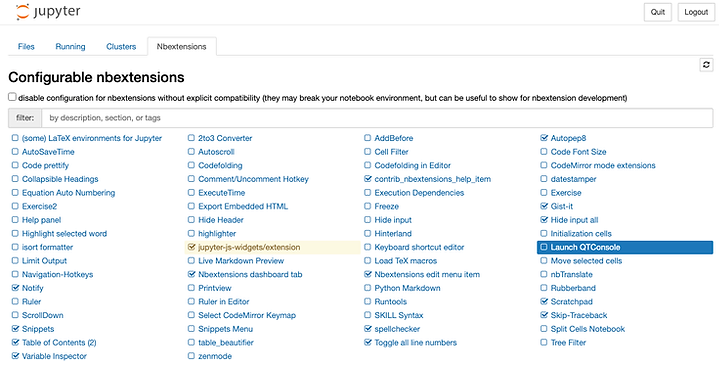Open Ruler in Editor extension
Viewport: 719px width, 371px height.
pyautogui.click(x=224, y=301)
